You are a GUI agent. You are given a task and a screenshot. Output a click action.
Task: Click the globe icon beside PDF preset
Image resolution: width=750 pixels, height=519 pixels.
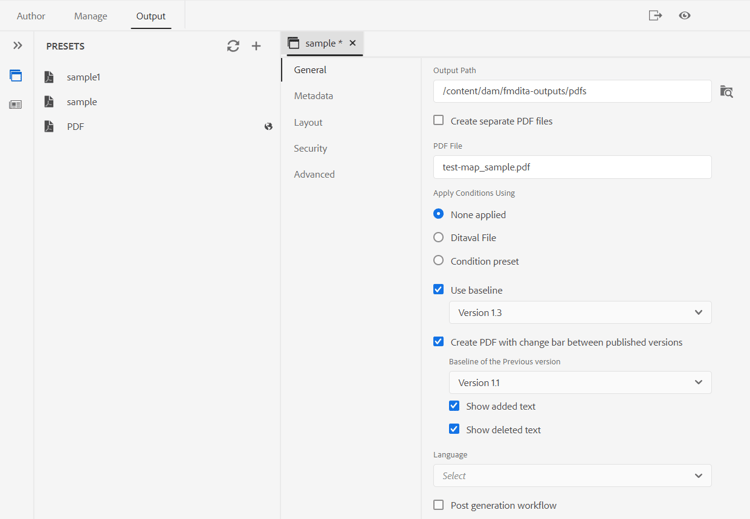[x=268, y=127]
